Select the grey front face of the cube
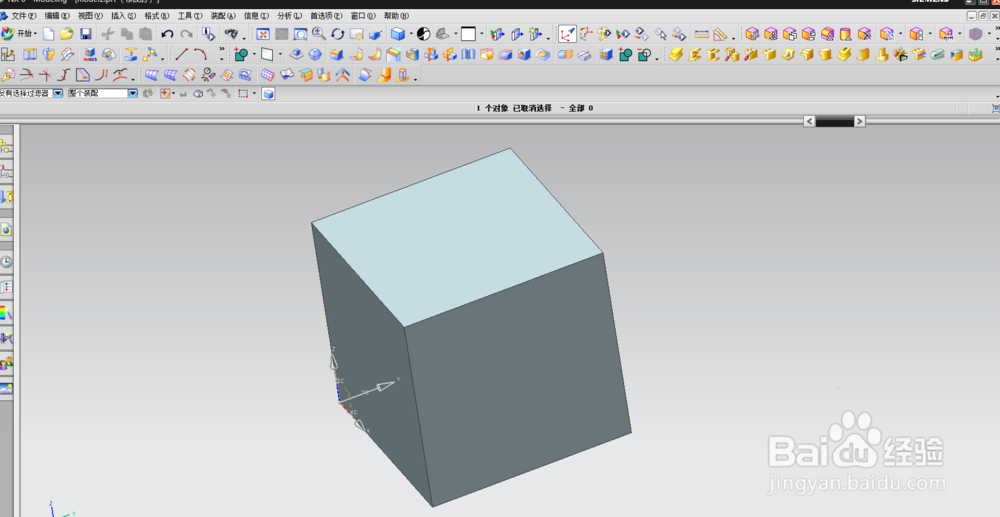The image size is (1000, 517). (517, 382)
